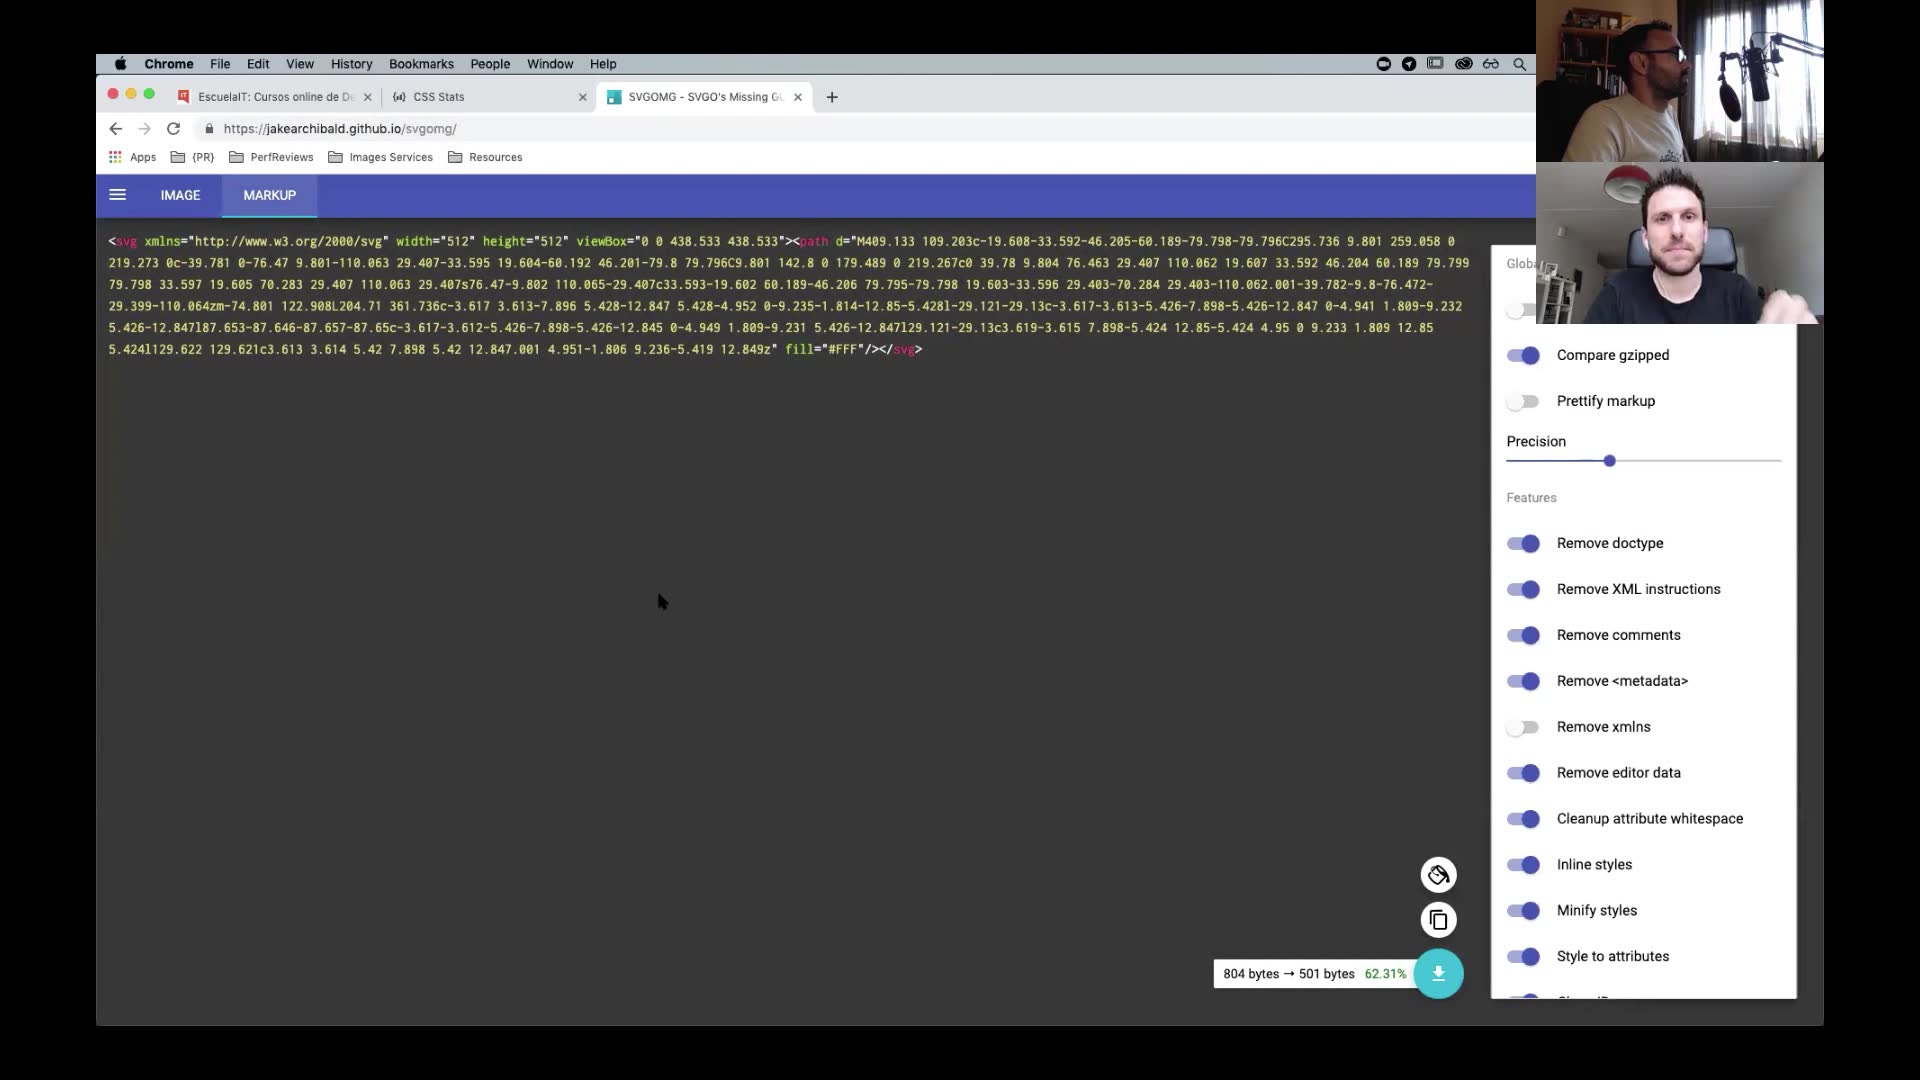Close the CSS Stats tab
1920x1080 pixels.
point(583,97)
